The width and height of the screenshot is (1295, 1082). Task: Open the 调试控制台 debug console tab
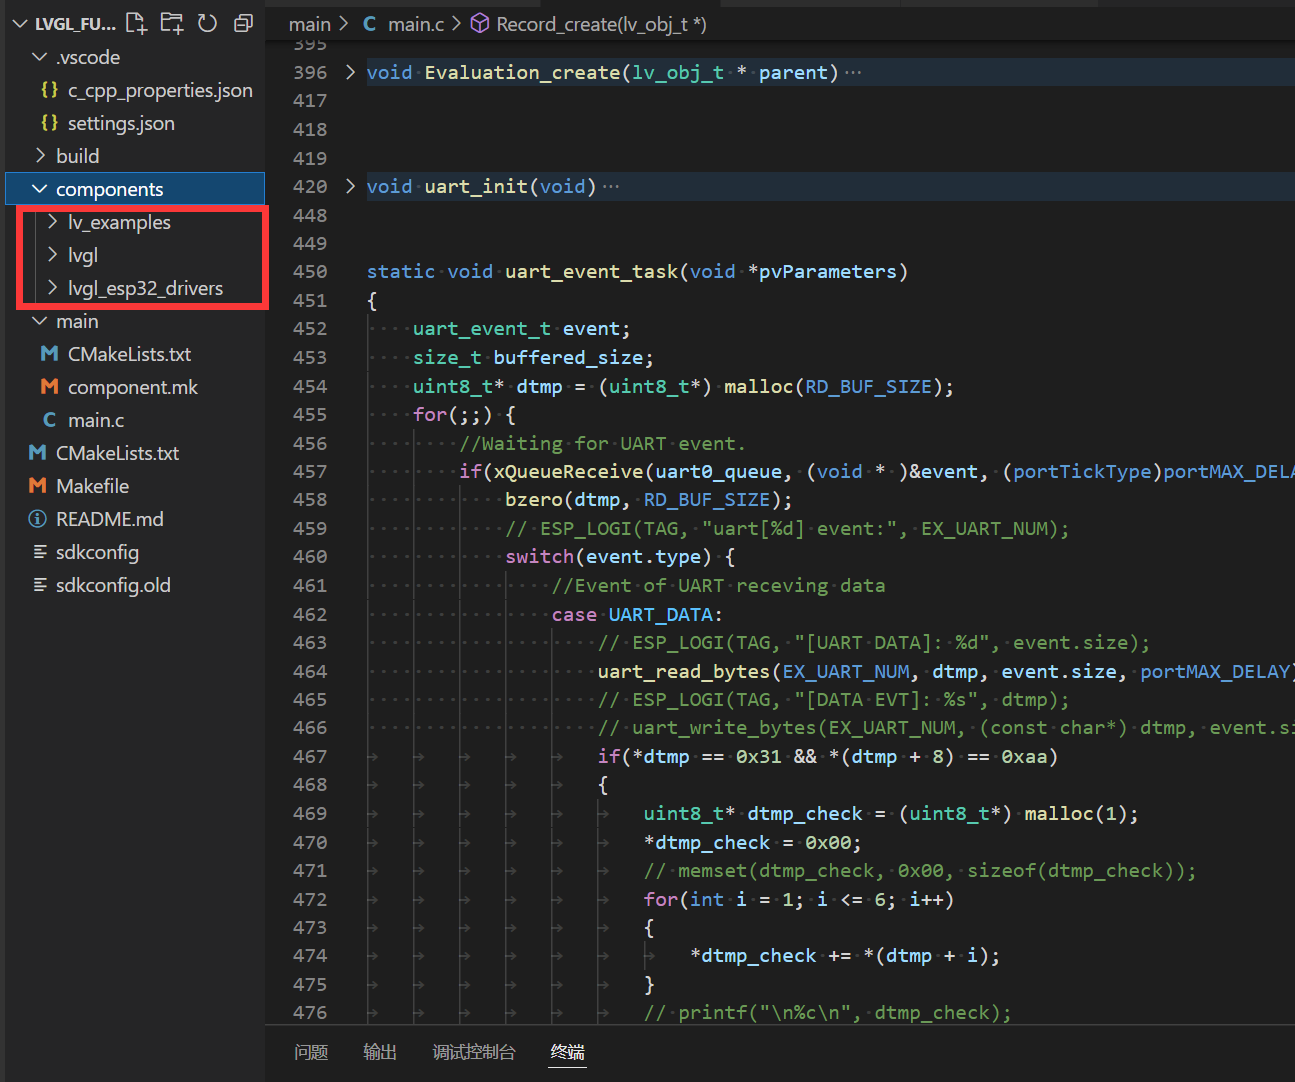474,1052
